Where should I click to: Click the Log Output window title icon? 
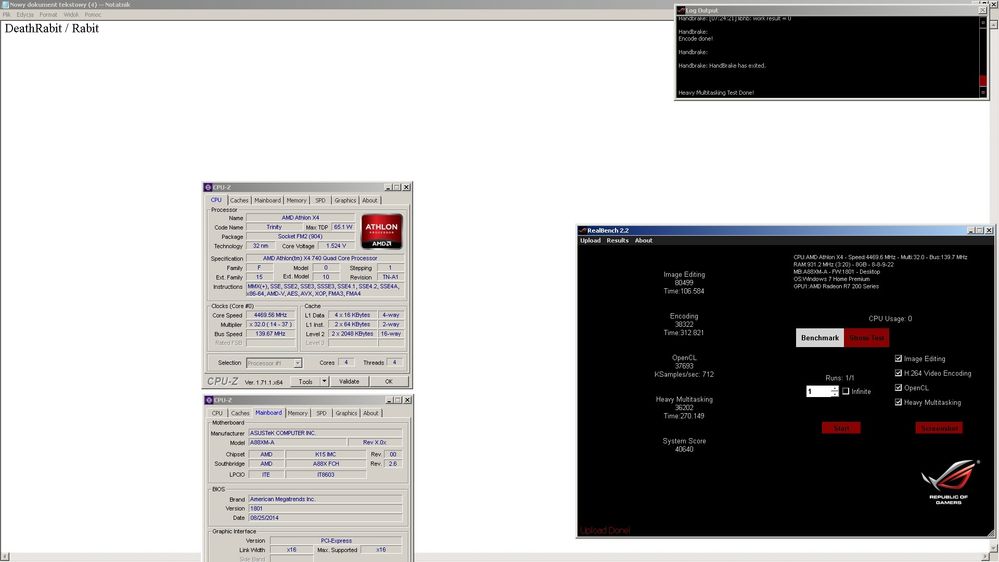[681, 10]
